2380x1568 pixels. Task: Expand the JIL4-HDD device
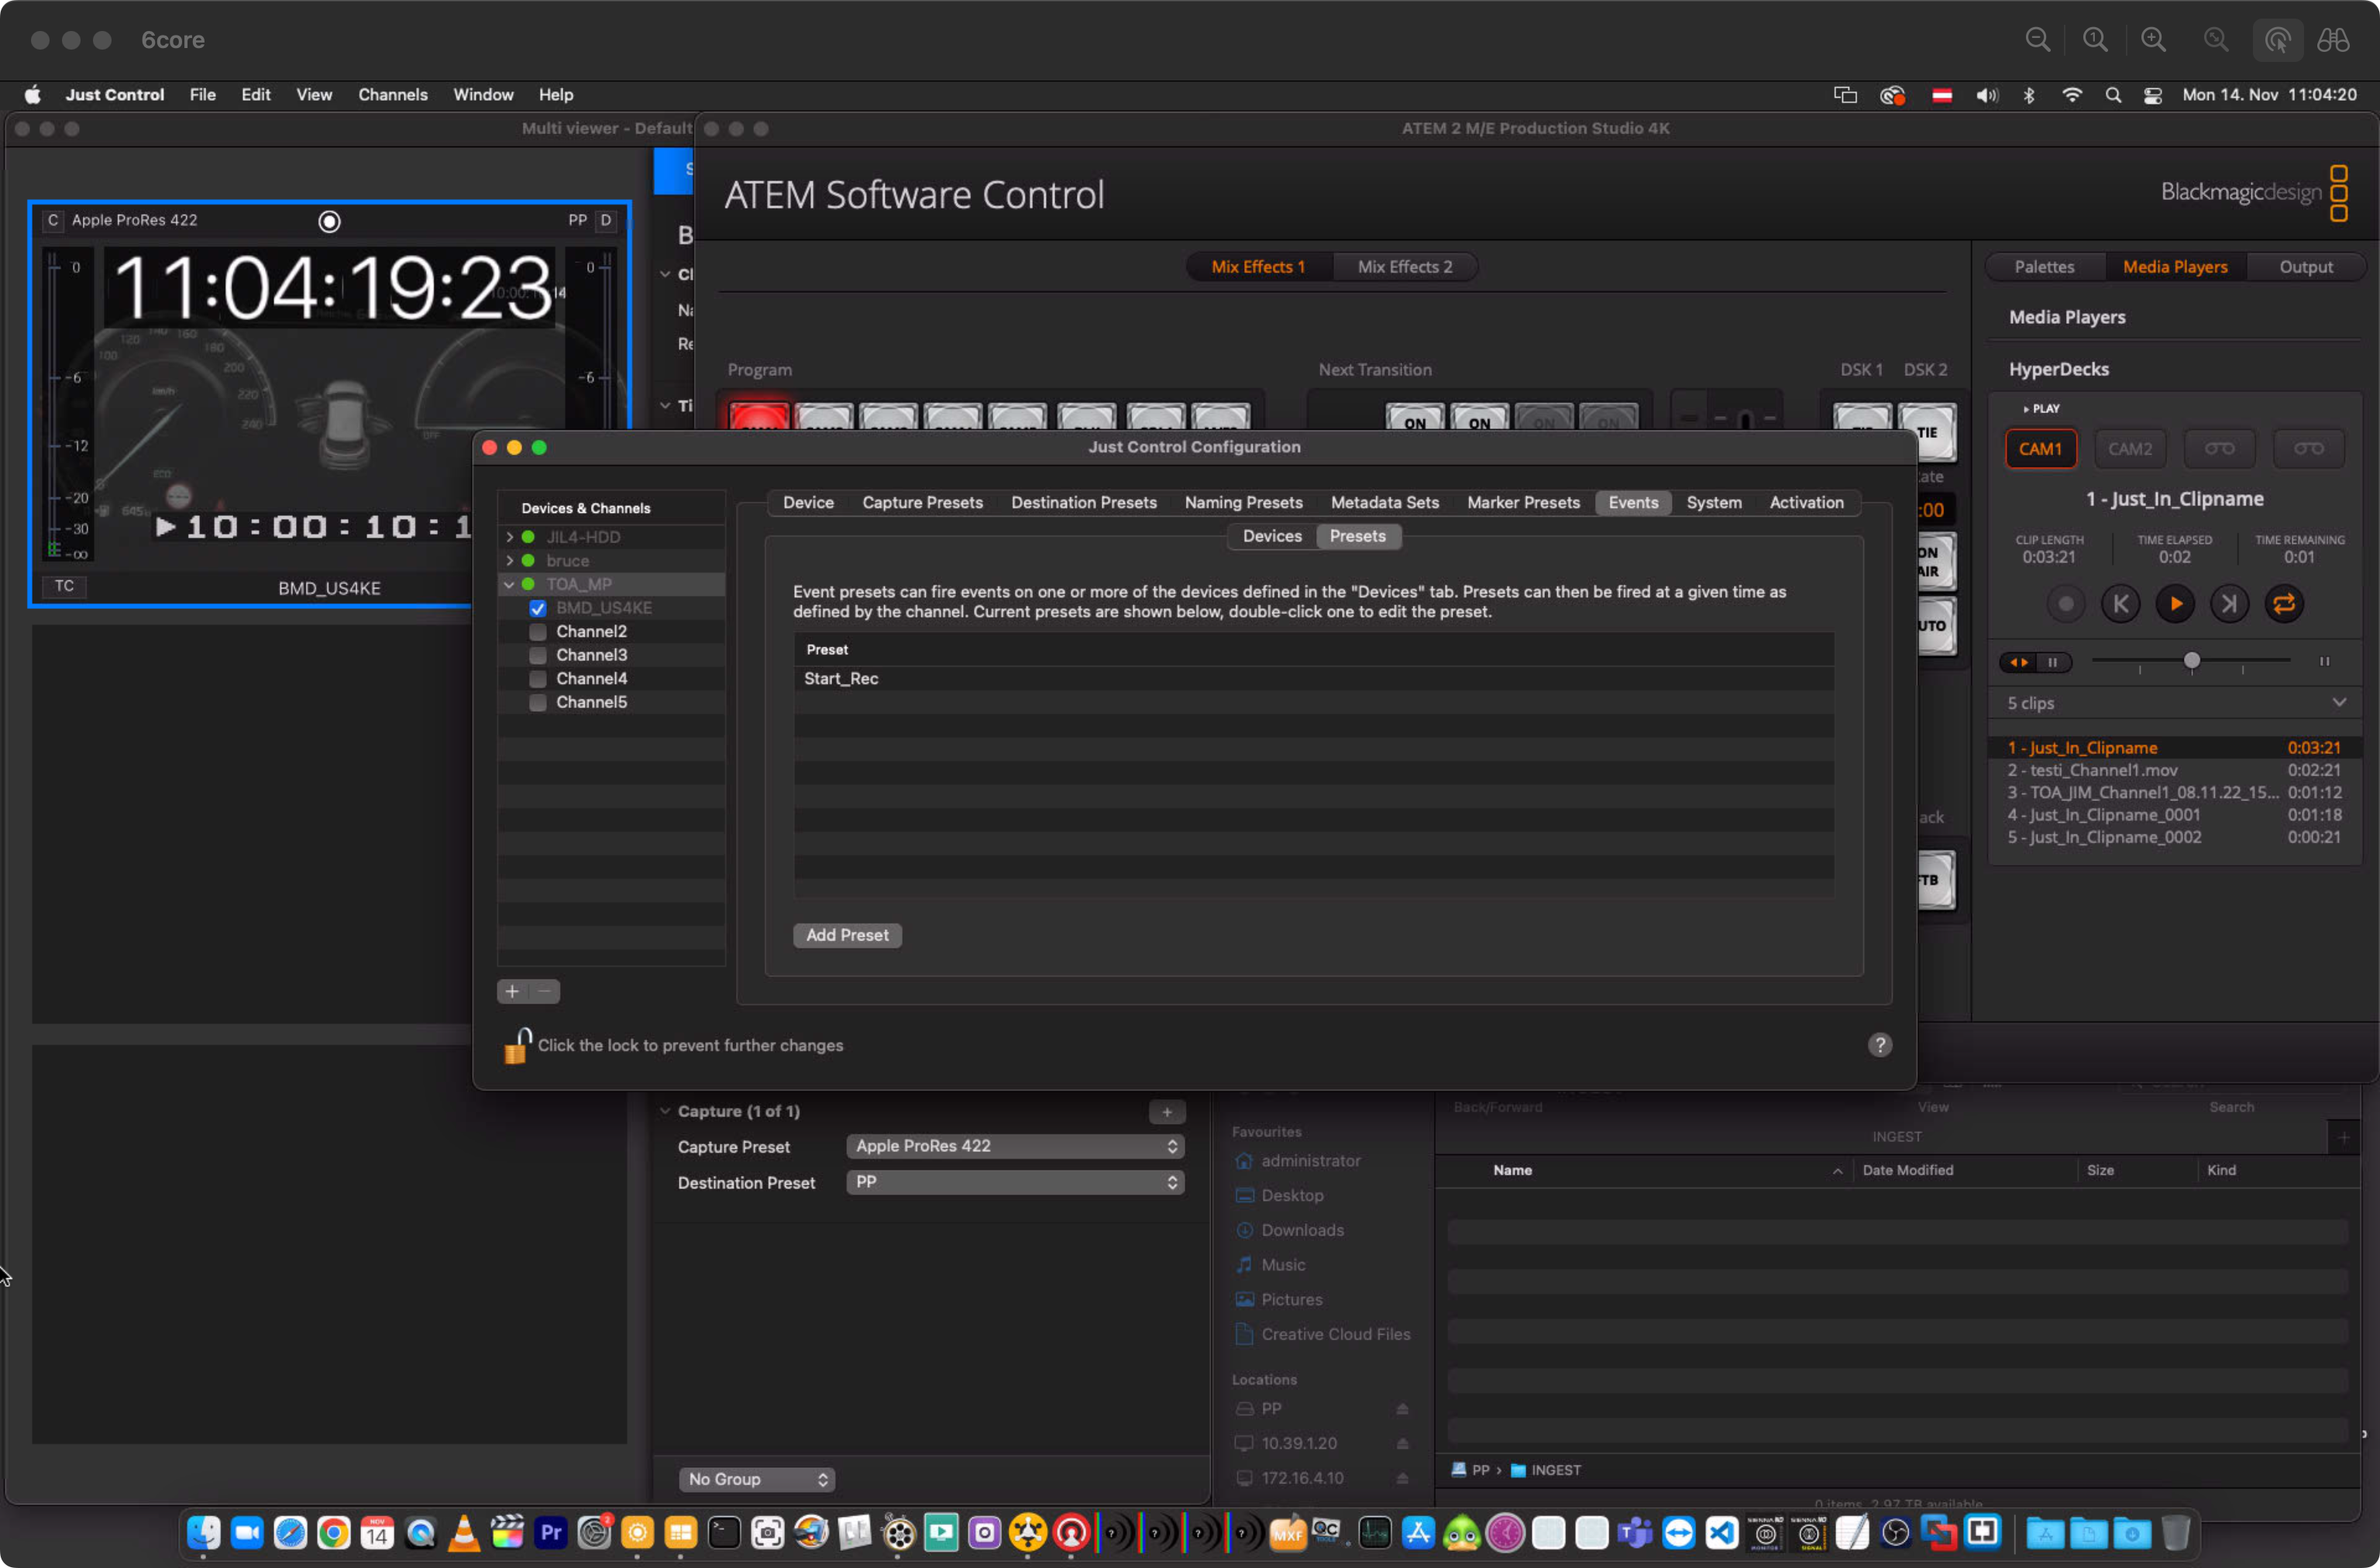(510, 537)
